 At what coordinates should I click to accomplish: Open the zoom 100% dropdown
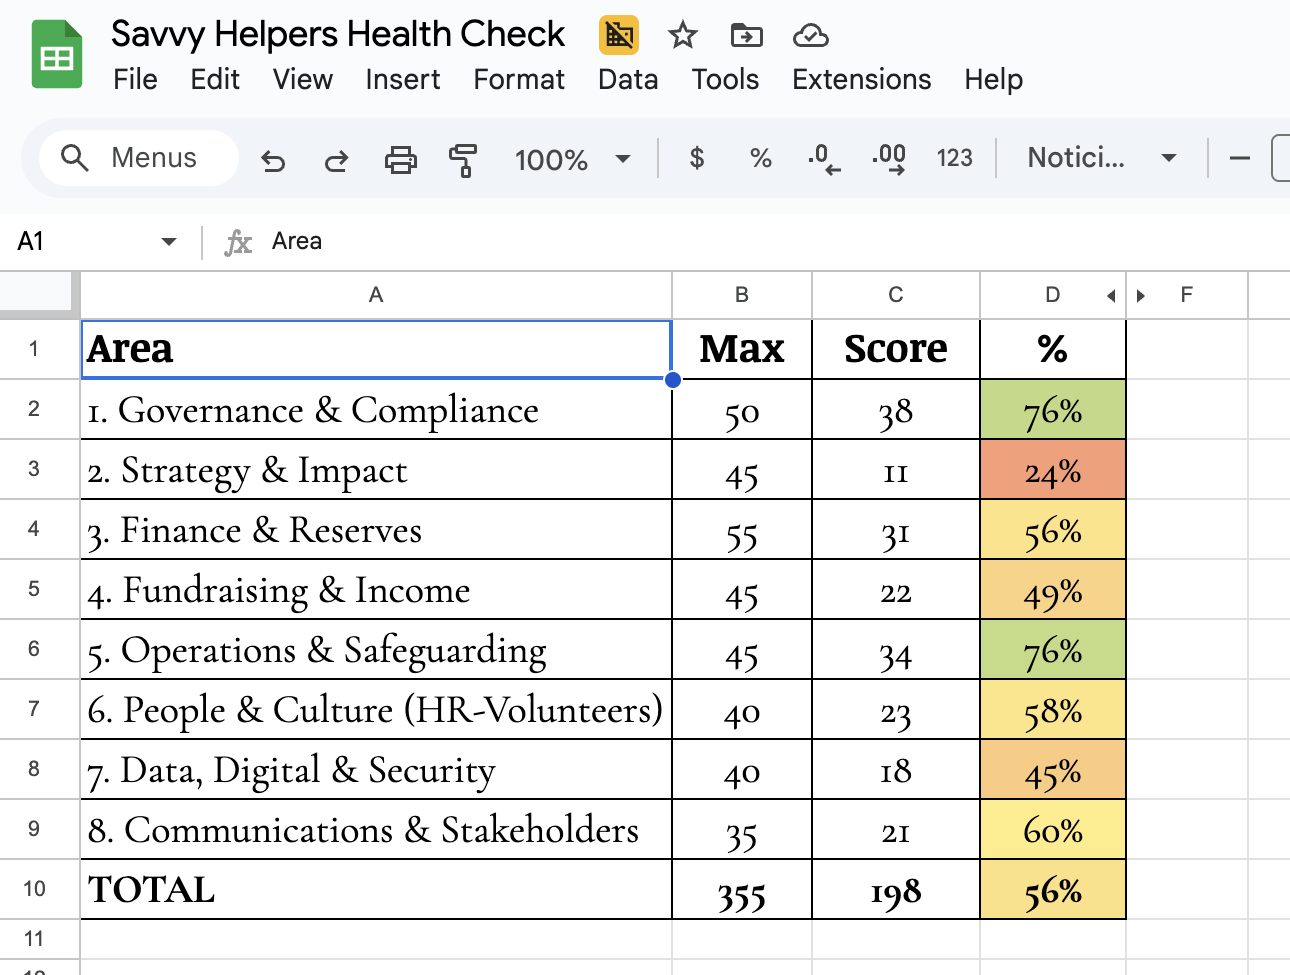pos(572,159)
